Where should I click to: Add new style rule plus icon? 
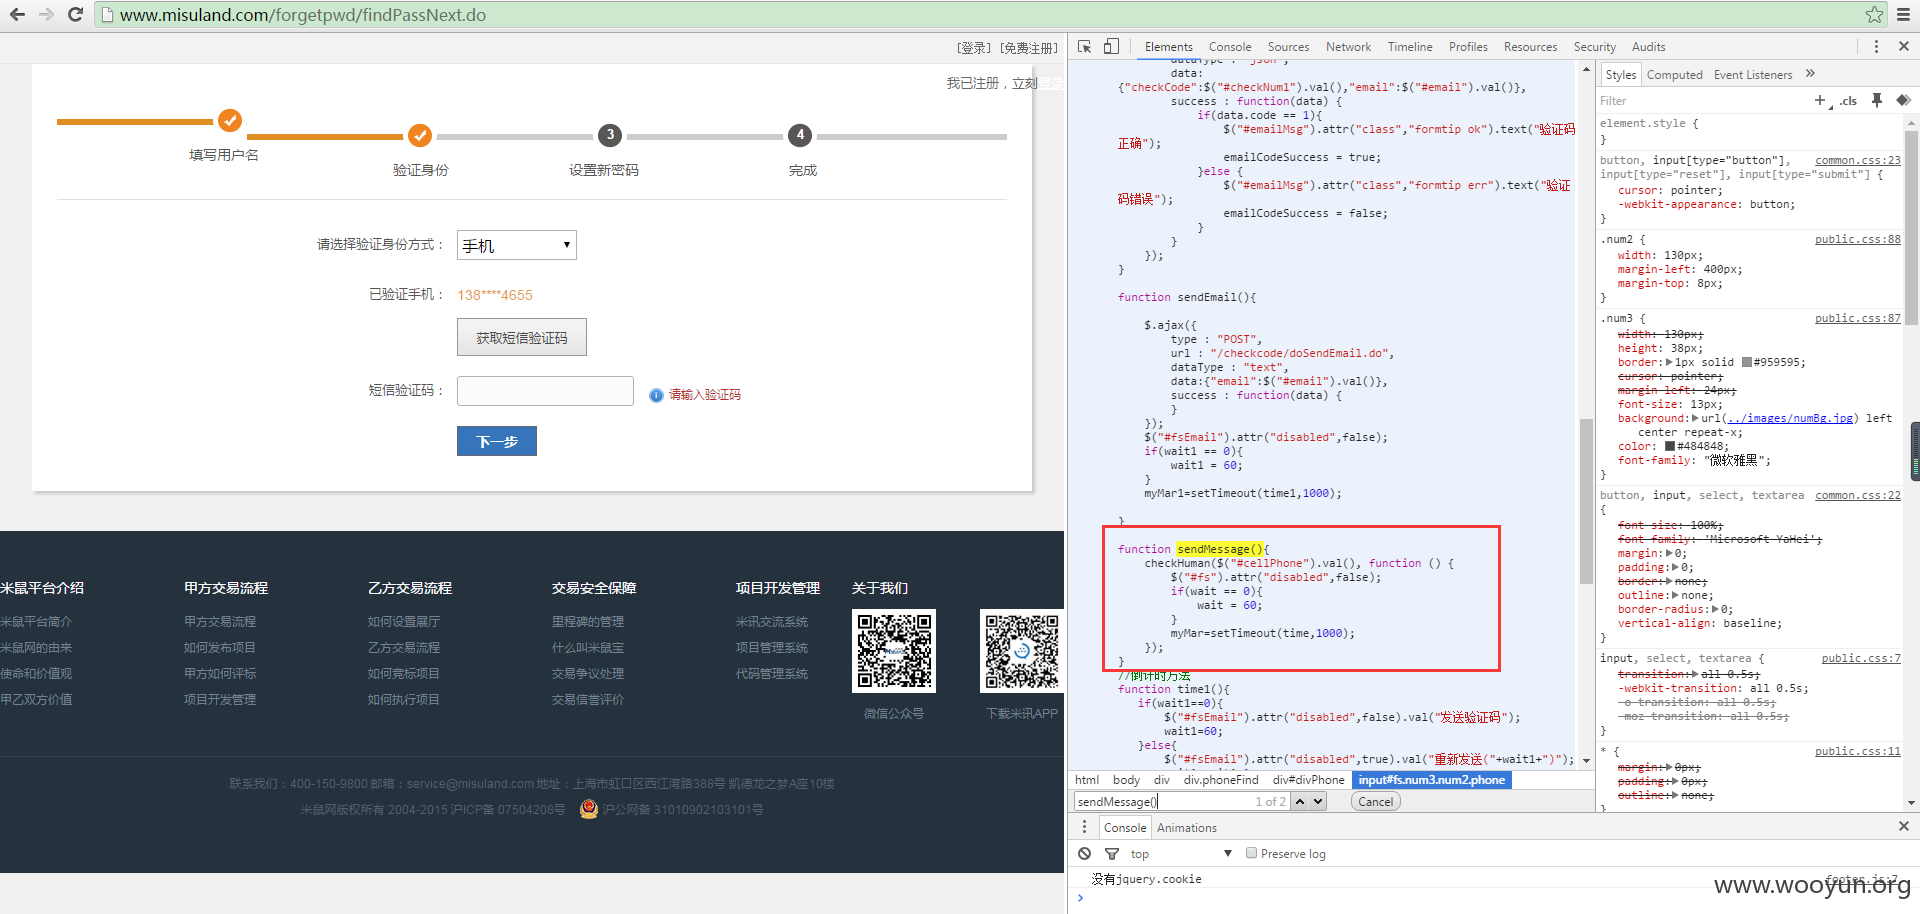click(x=1820, y=100)
